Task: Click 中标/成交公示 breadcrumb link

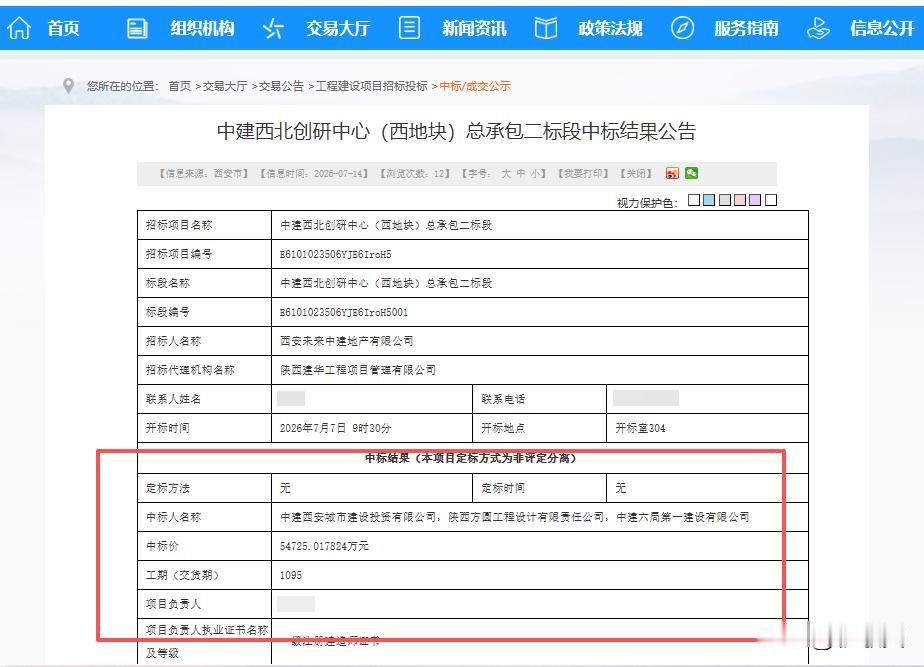Action: 475,86
